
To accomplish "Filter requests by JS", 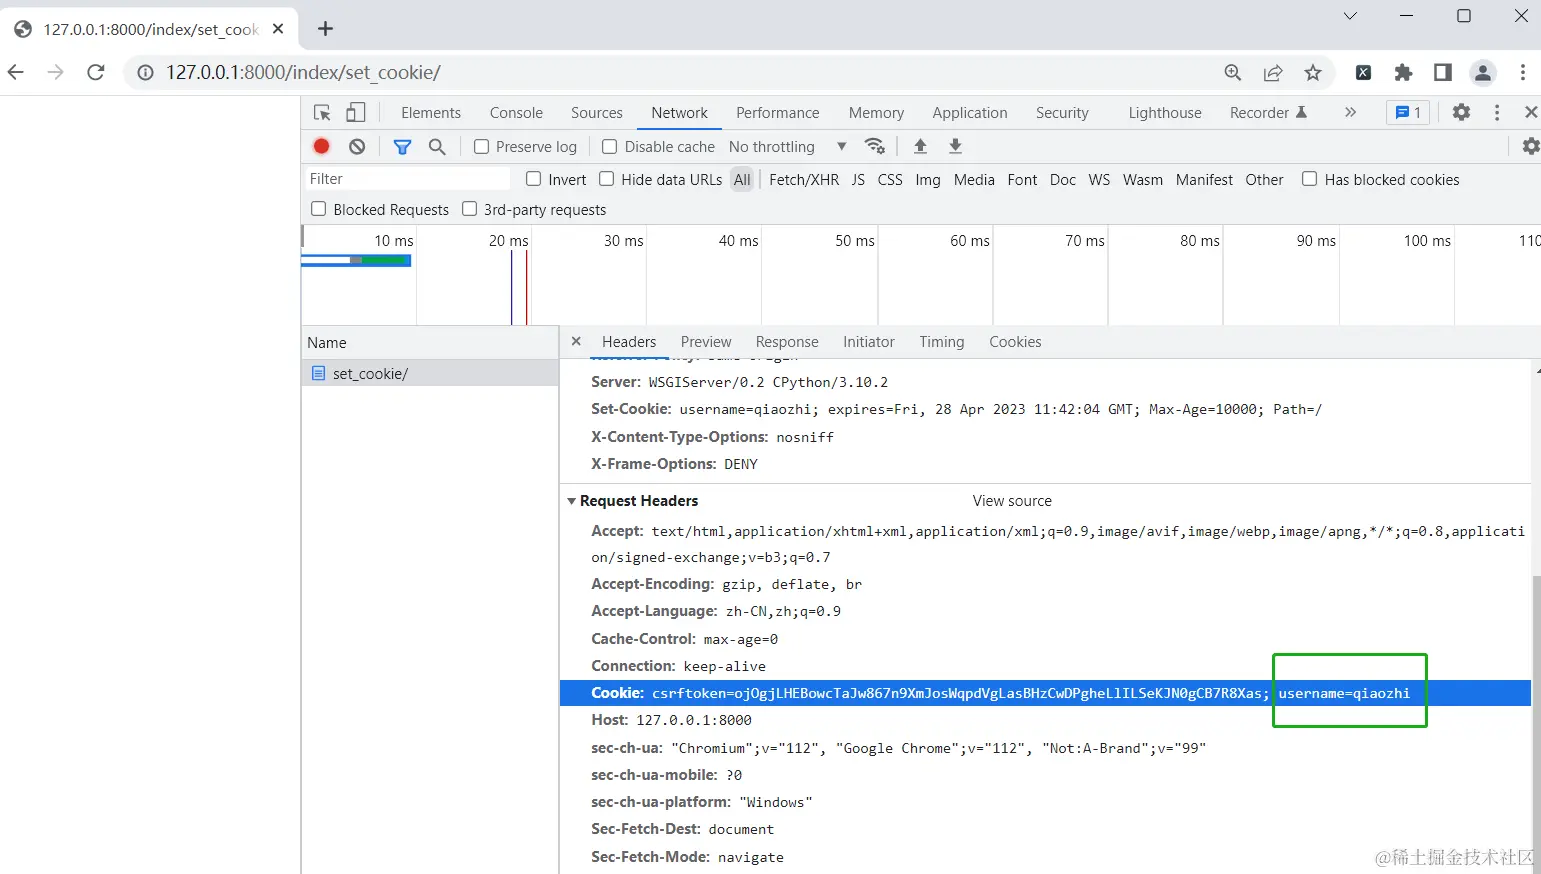I will pos(858,180).
